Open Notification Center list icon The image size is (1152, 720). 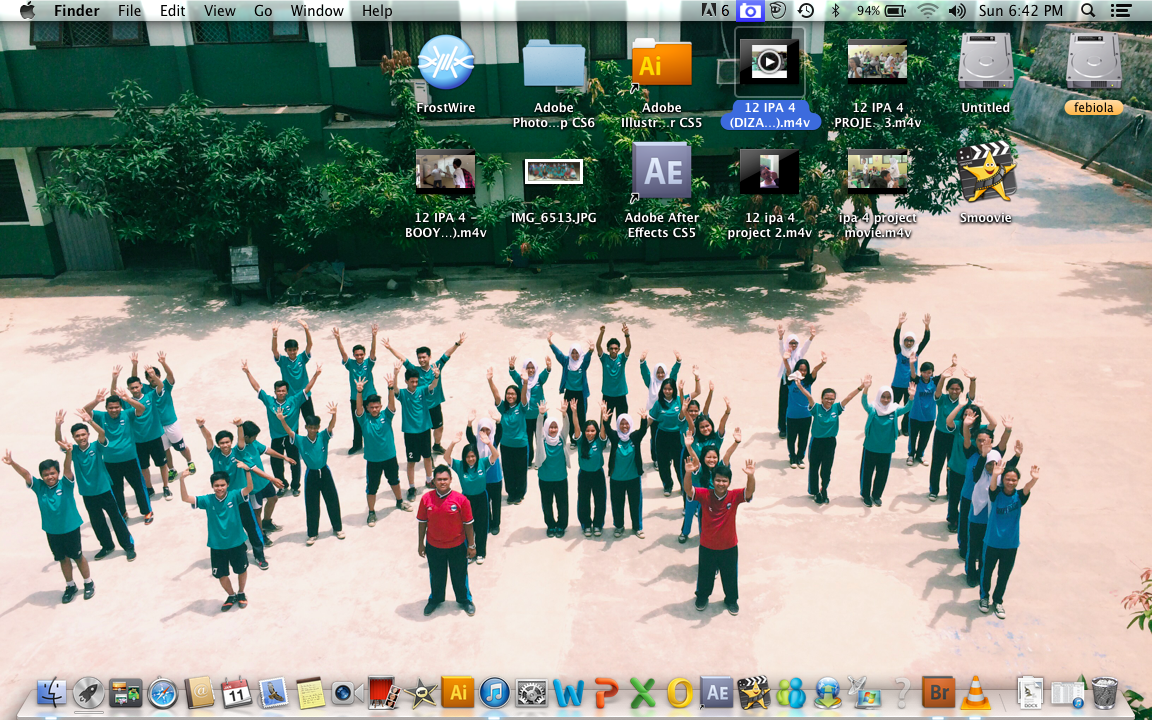[x=1120, y=10]
